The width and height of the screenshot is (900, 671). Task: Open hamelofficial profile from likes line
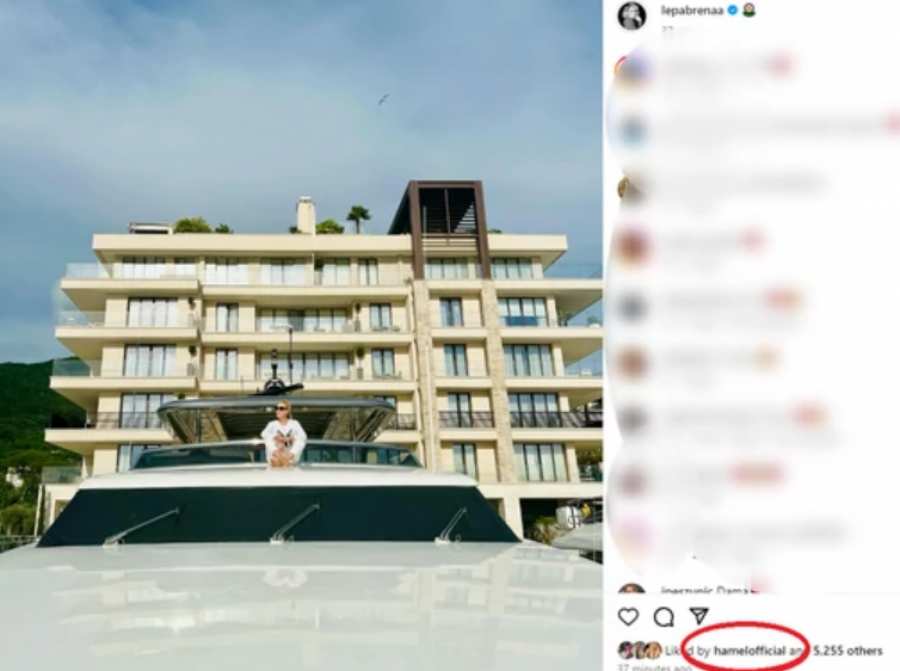749,650
